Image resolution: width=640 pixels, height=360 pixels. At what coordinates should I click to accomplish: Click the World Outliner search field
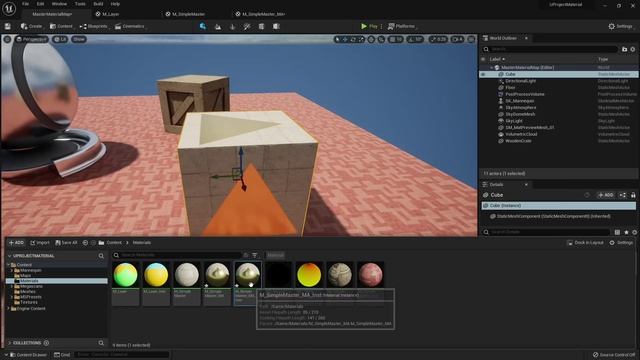[x=550, y=49]
